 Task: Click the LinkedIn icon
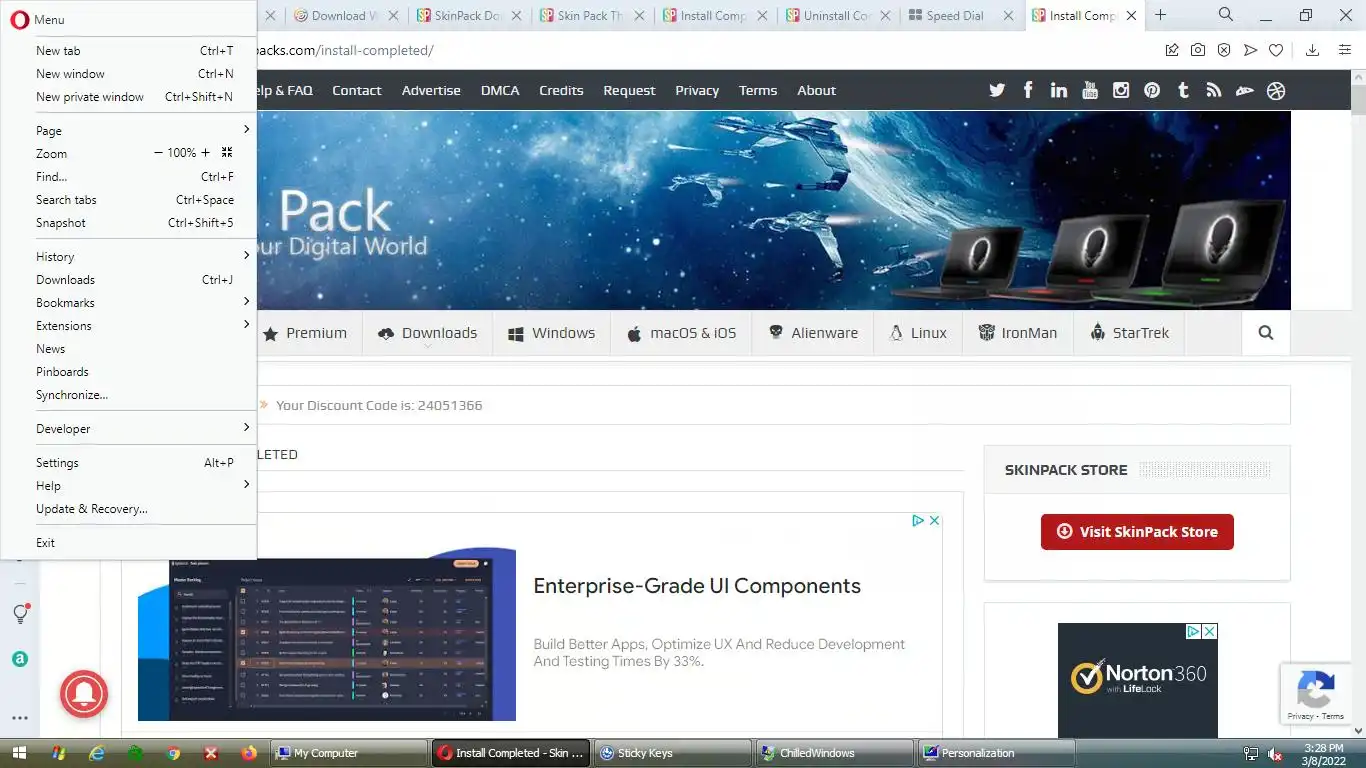1059,90
